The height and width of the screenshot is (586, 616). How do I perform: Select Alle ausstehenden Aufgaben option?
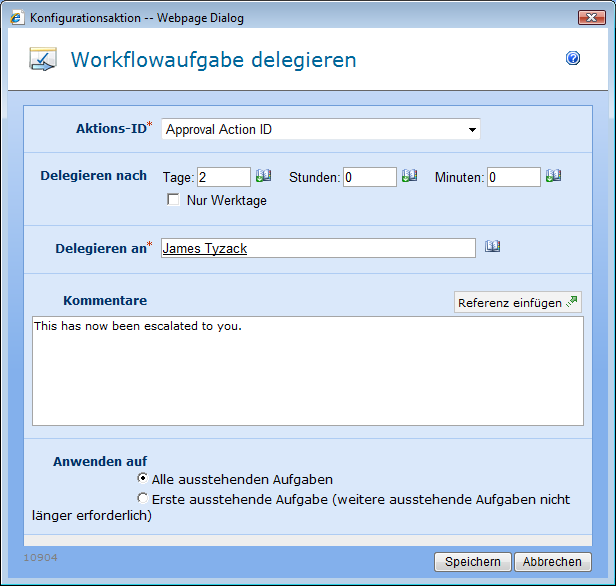143,479
